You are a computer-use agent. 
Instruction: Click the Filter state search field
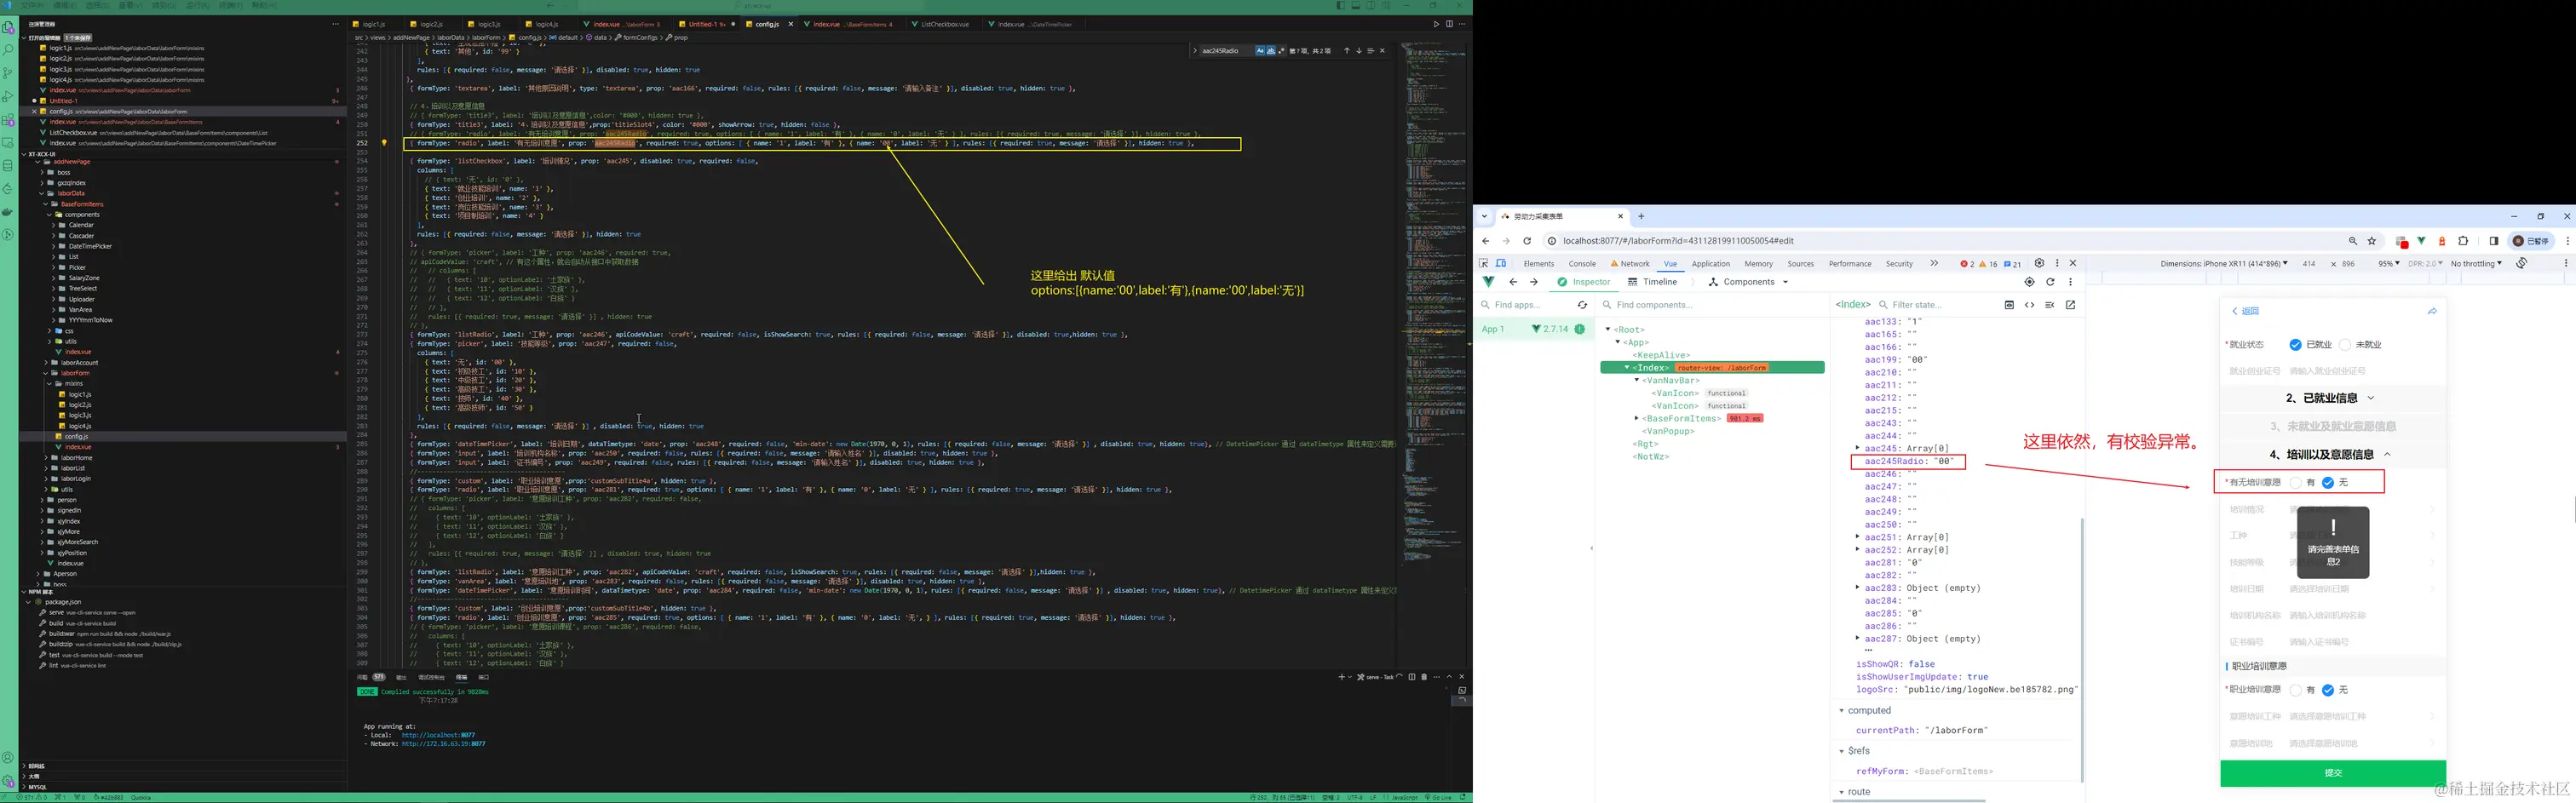(1937, 305)
